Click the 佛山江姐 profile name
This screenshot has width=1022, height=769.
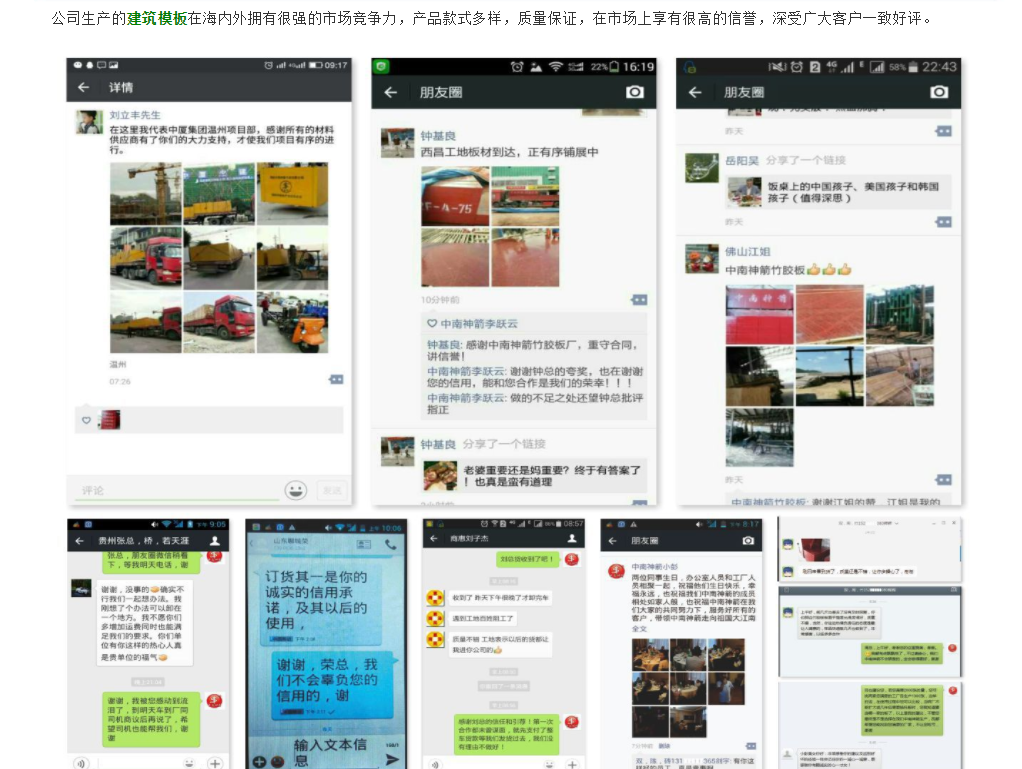click(x=747, y=251)
